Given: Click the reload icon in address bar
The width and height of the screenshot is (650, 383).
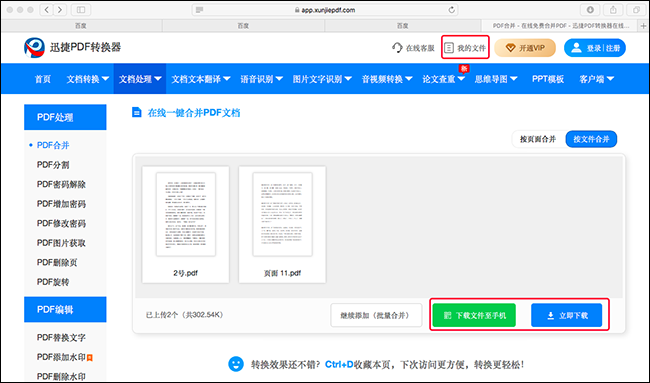Looking at the screenshot, I should 452,10.
